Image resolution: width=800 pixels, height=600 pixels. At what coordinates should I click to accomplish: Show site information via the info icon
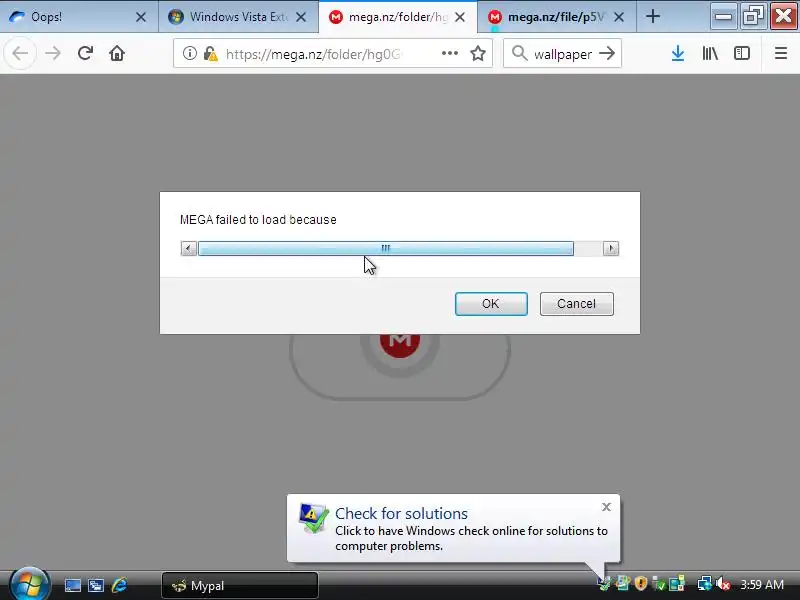[190, 53]
